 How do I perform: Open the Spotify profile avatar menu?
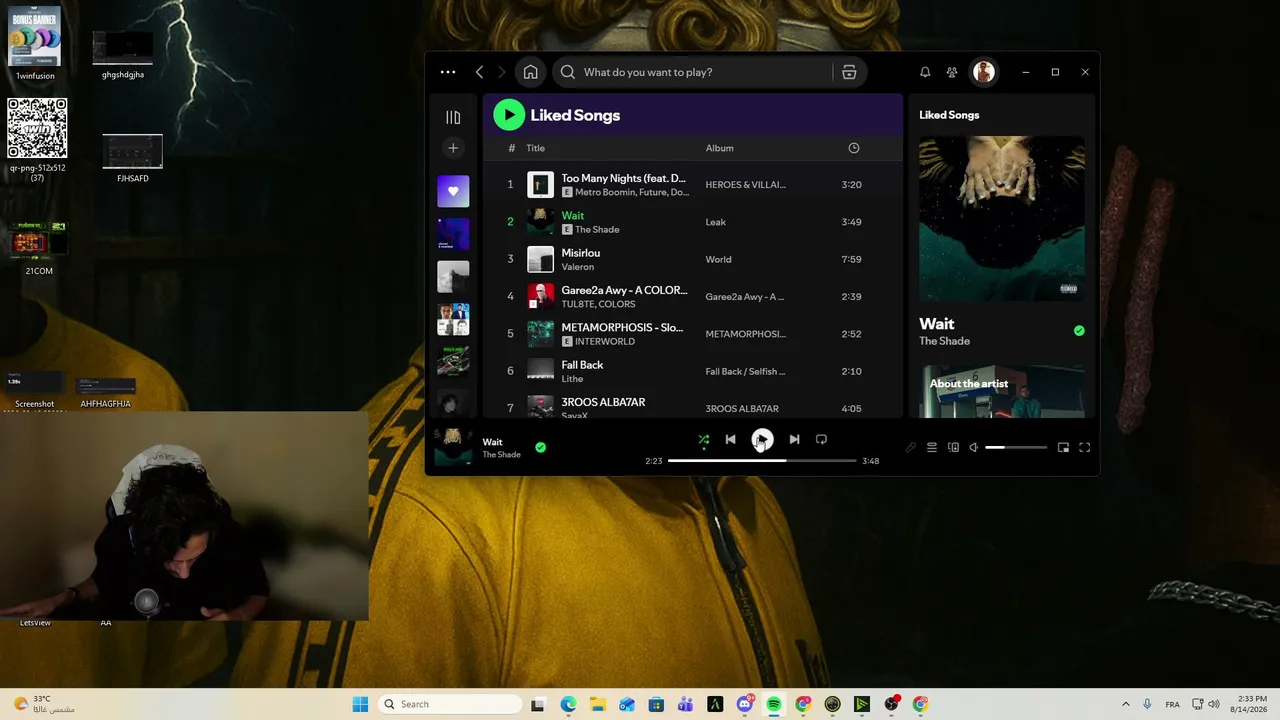[x=984, y=72]
